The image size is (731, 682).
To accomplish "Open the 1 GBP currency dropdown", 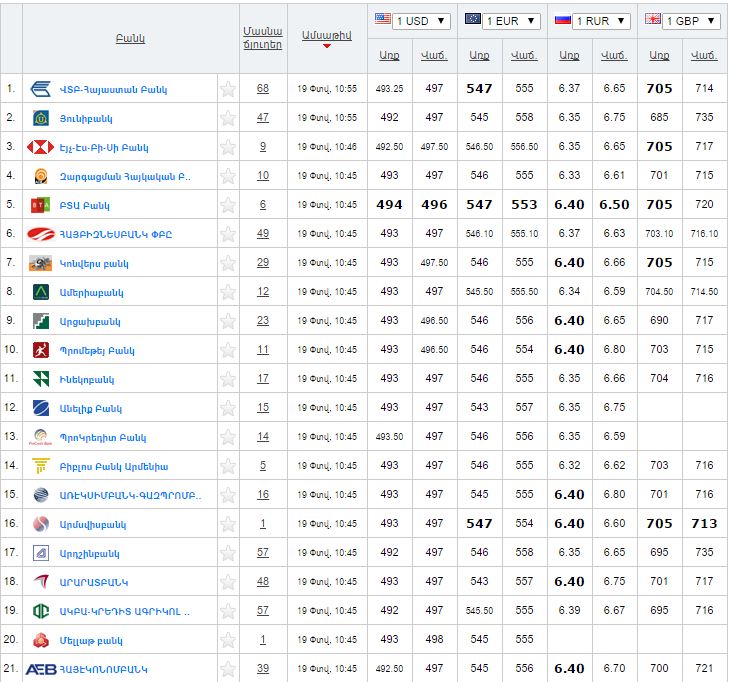I will point(681,21).
